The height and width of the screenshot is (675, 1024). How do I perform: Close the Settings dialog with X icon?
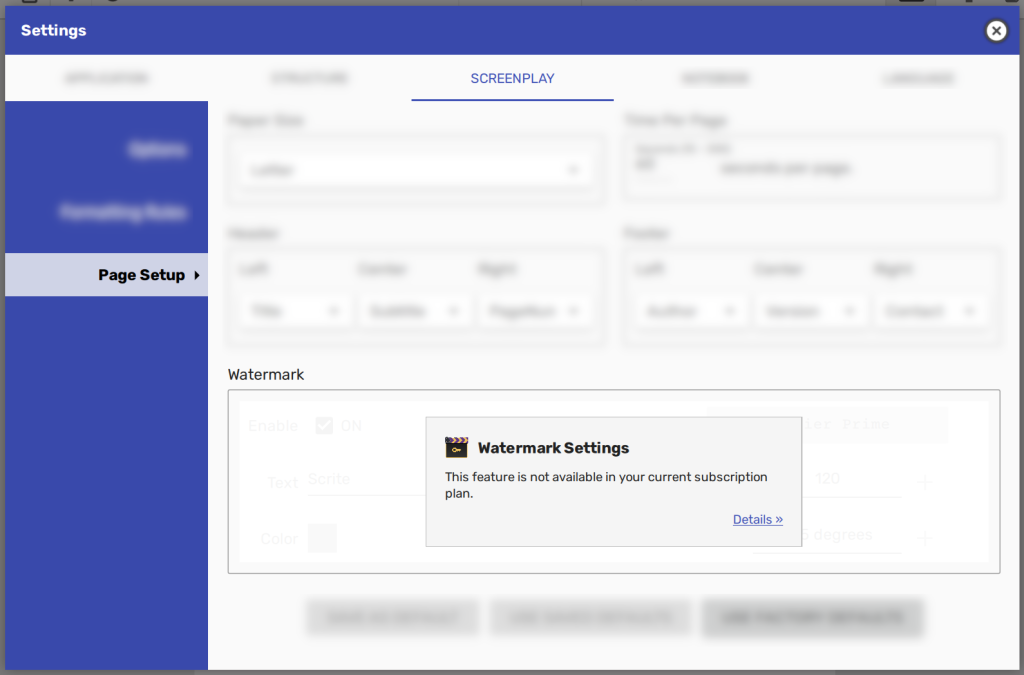pos(996,31)
